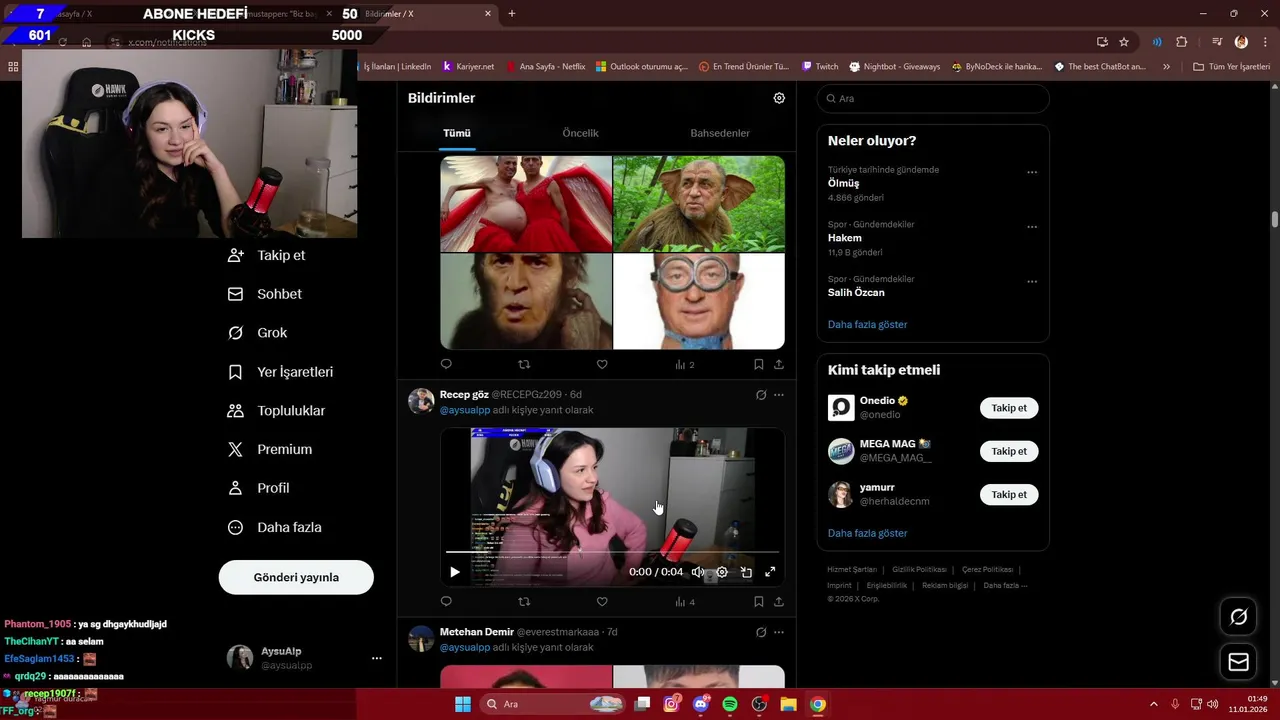Screen dimensions: 1280x720
Task: Follow yamurr with Takip et
Action: pos(1009,494)
